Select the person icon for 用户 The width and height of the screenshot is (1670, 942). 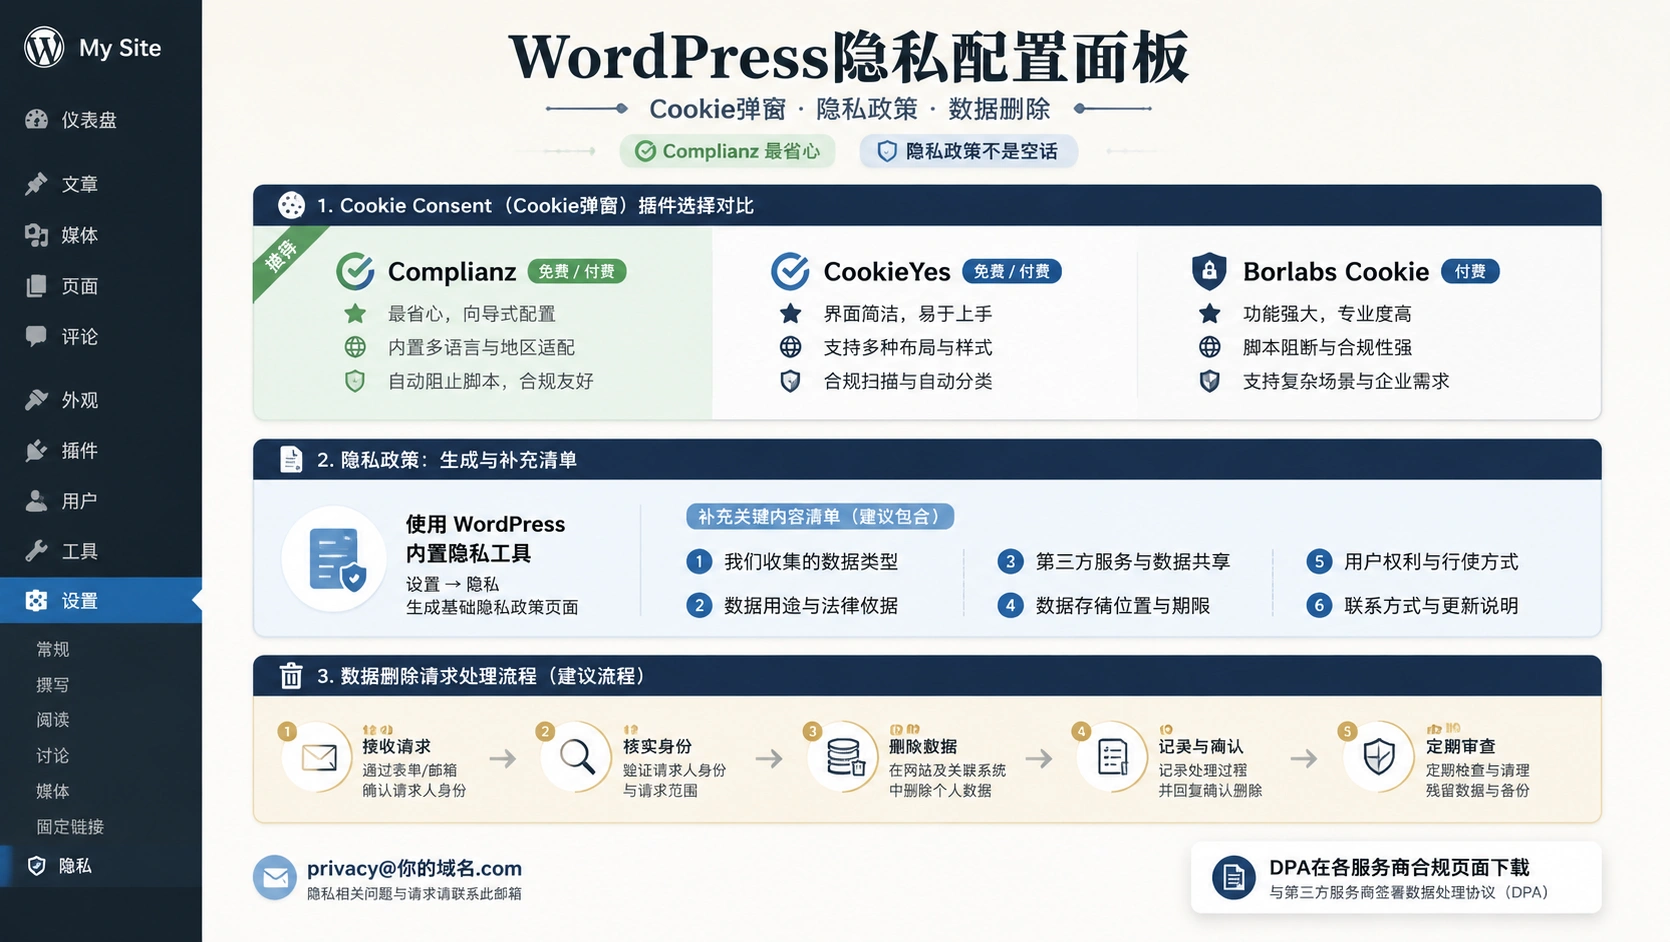[37, 501]
